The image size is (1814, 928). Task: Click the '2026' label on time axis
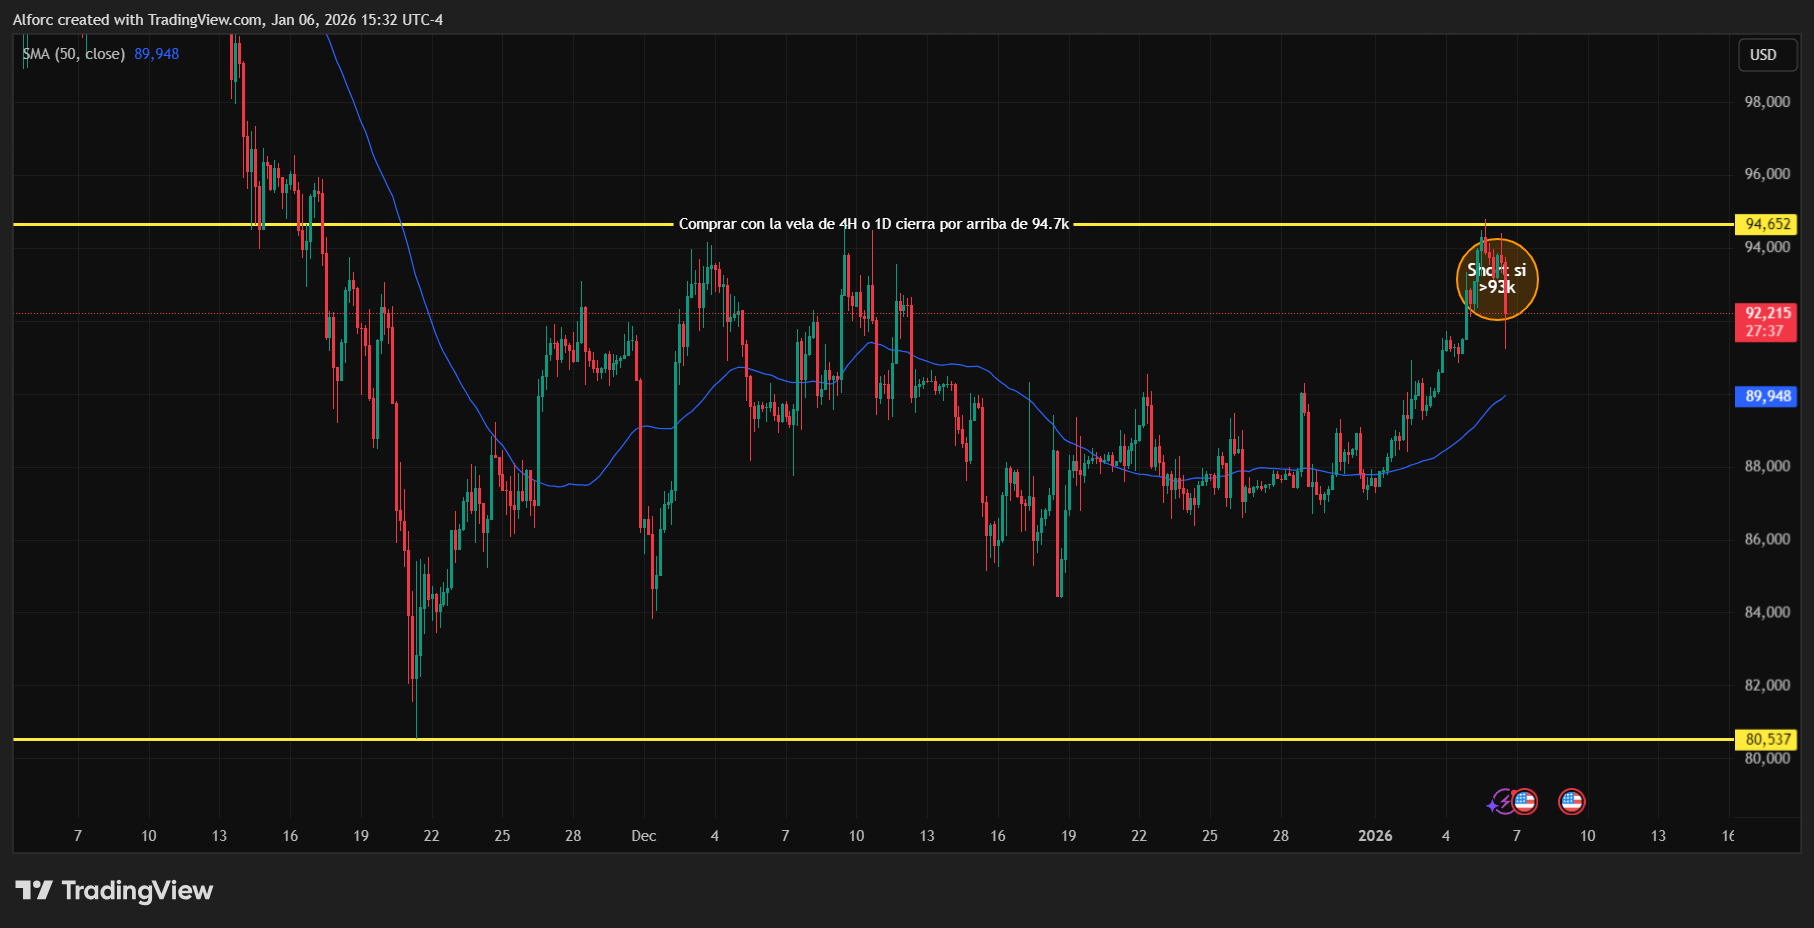point(1375,836)
